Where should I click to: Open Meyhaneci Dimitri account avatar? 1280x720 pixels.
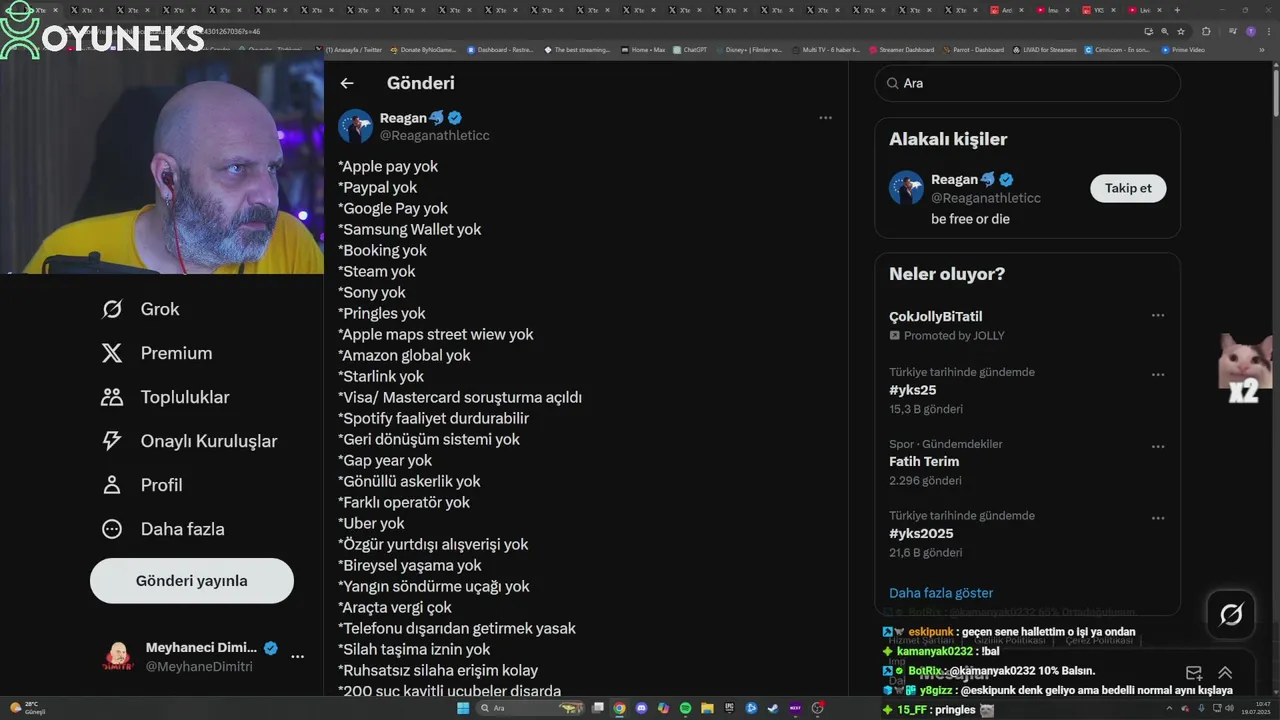coord(118,656)
